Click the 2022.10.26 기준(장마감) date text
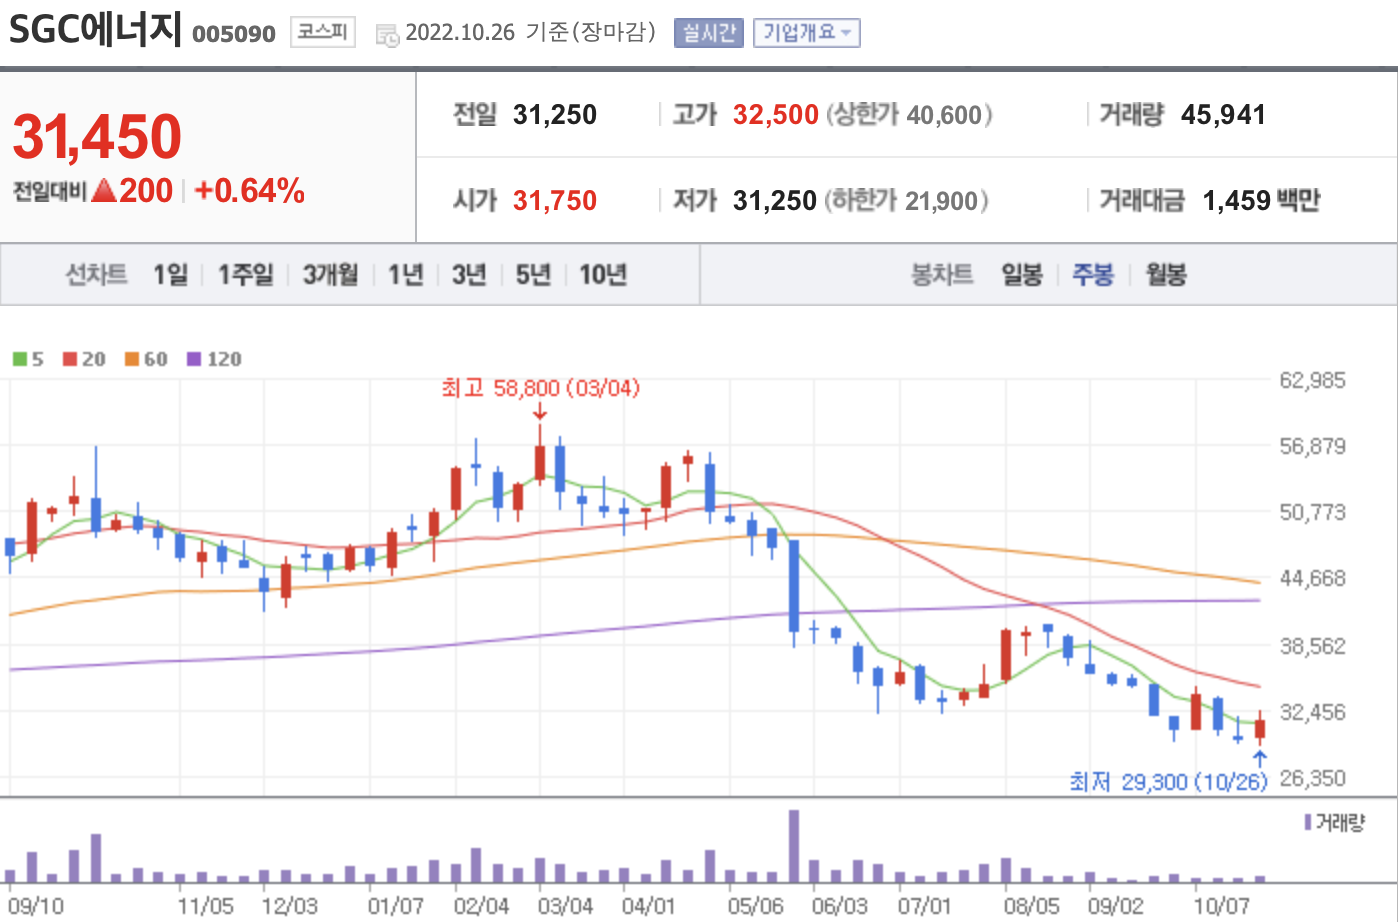This screenshot has width=1398, height=922. [x=531, y=33]
